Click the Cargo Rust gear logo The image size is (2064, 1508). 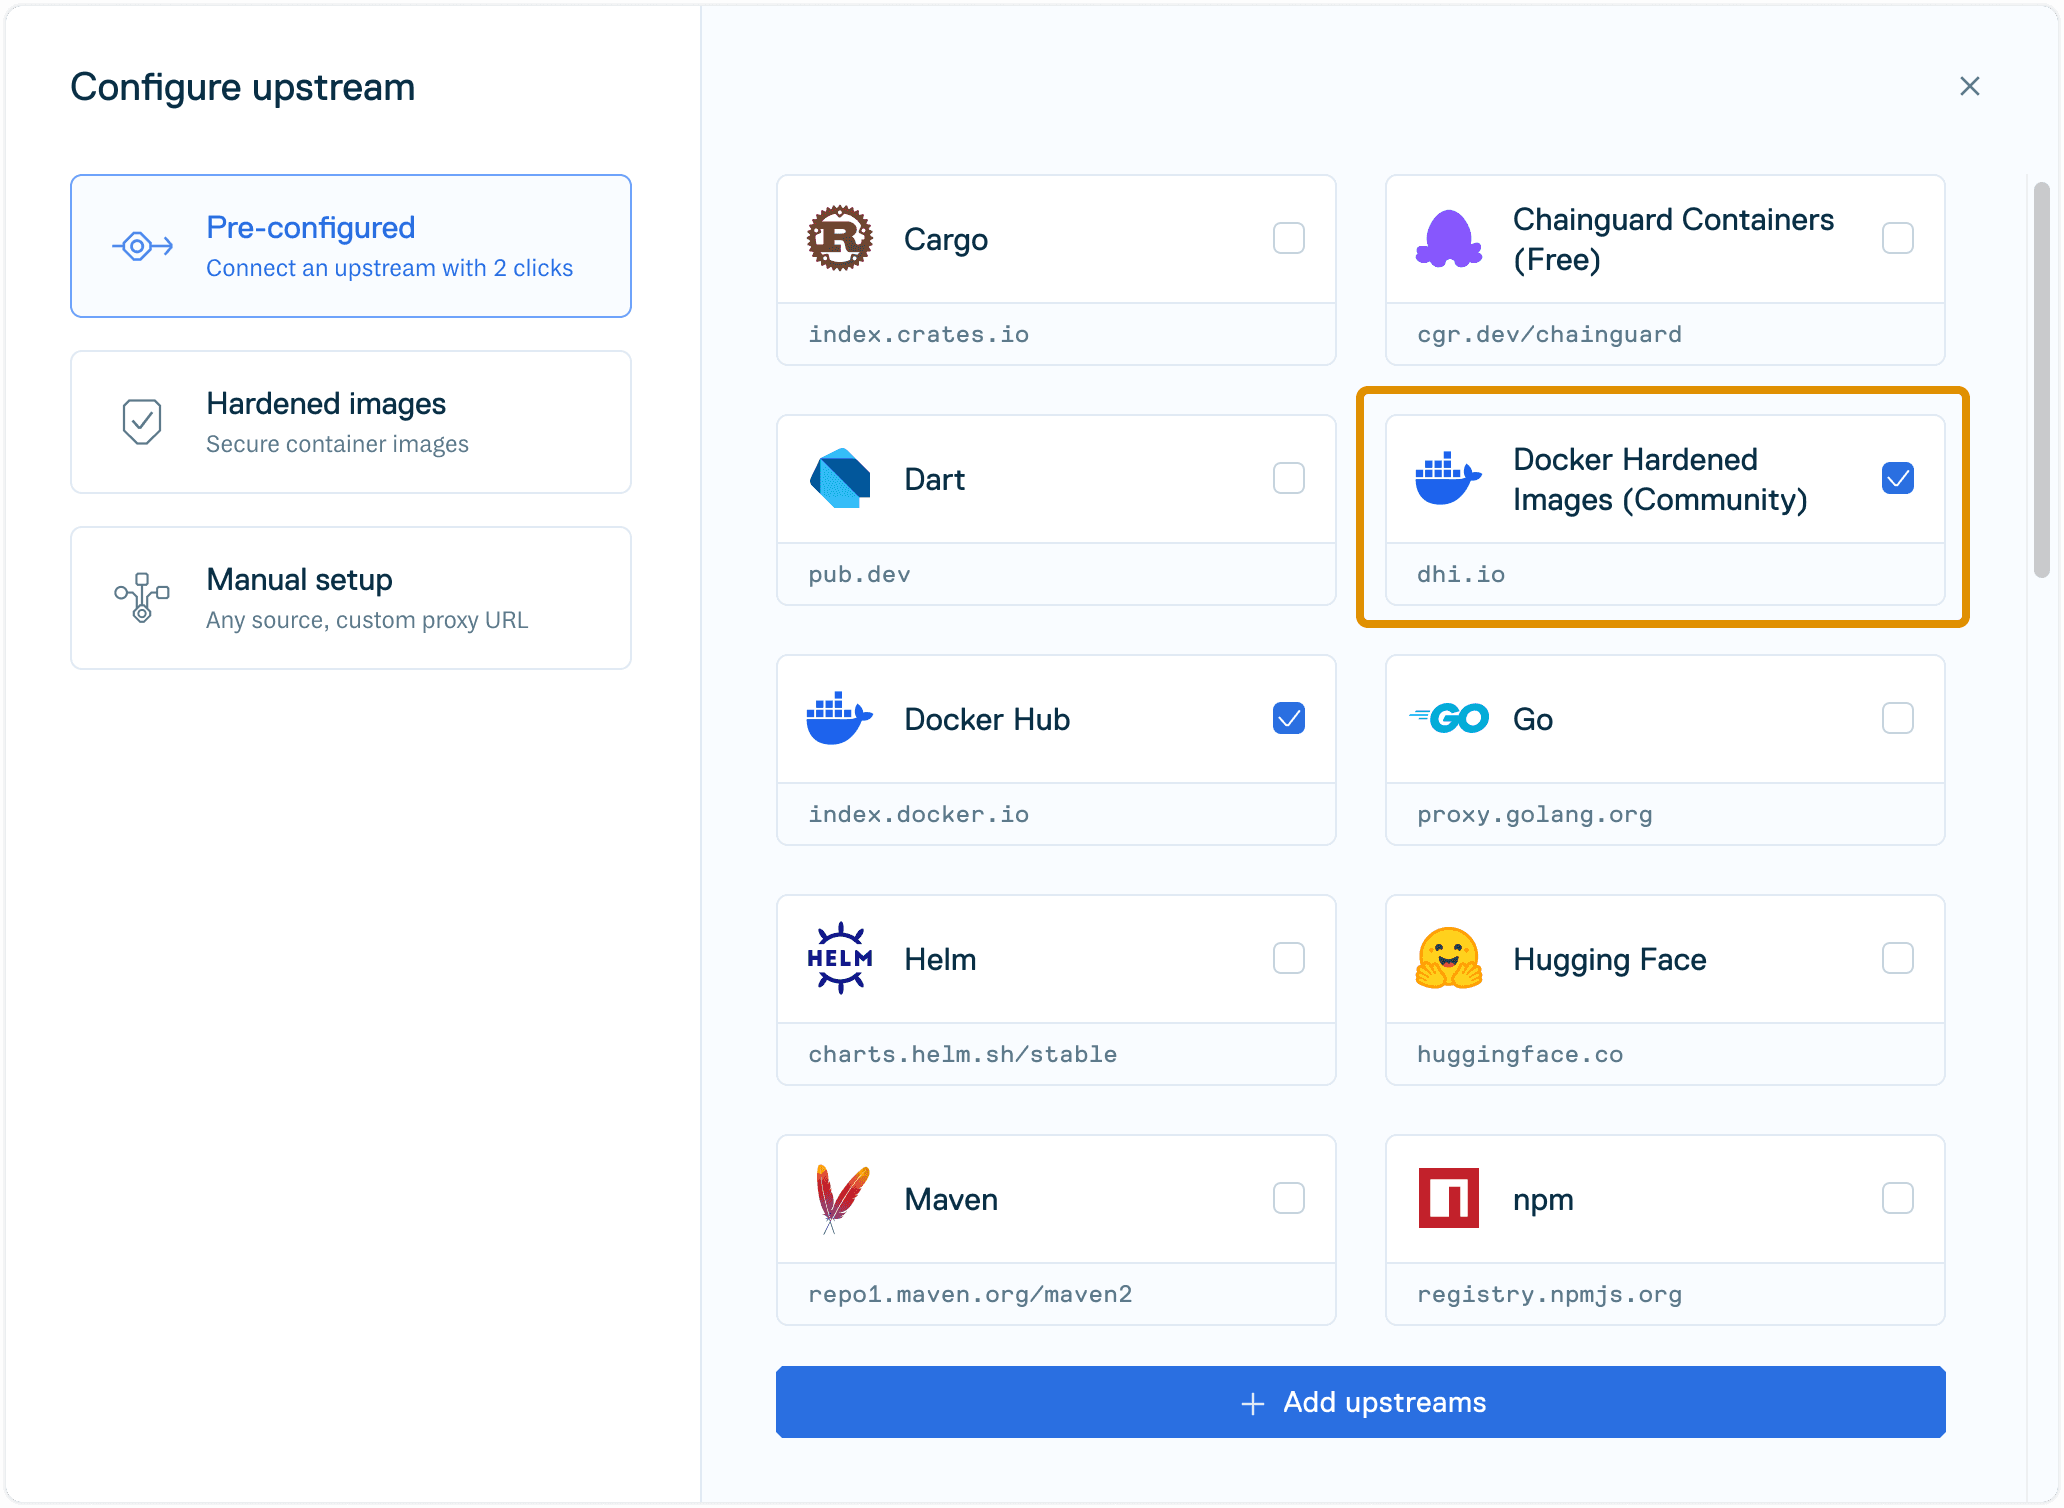click(839, 239)
